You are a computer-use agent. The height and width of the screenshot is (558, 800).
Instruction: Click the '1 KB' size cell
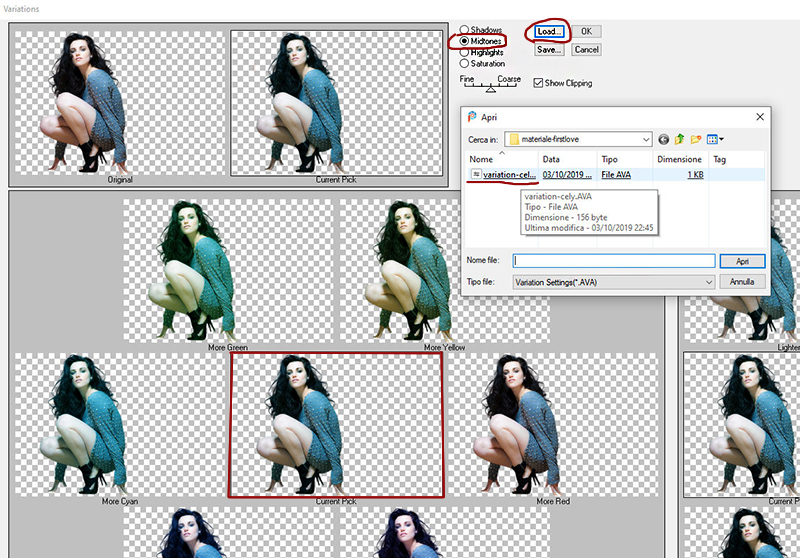[695, 174]
